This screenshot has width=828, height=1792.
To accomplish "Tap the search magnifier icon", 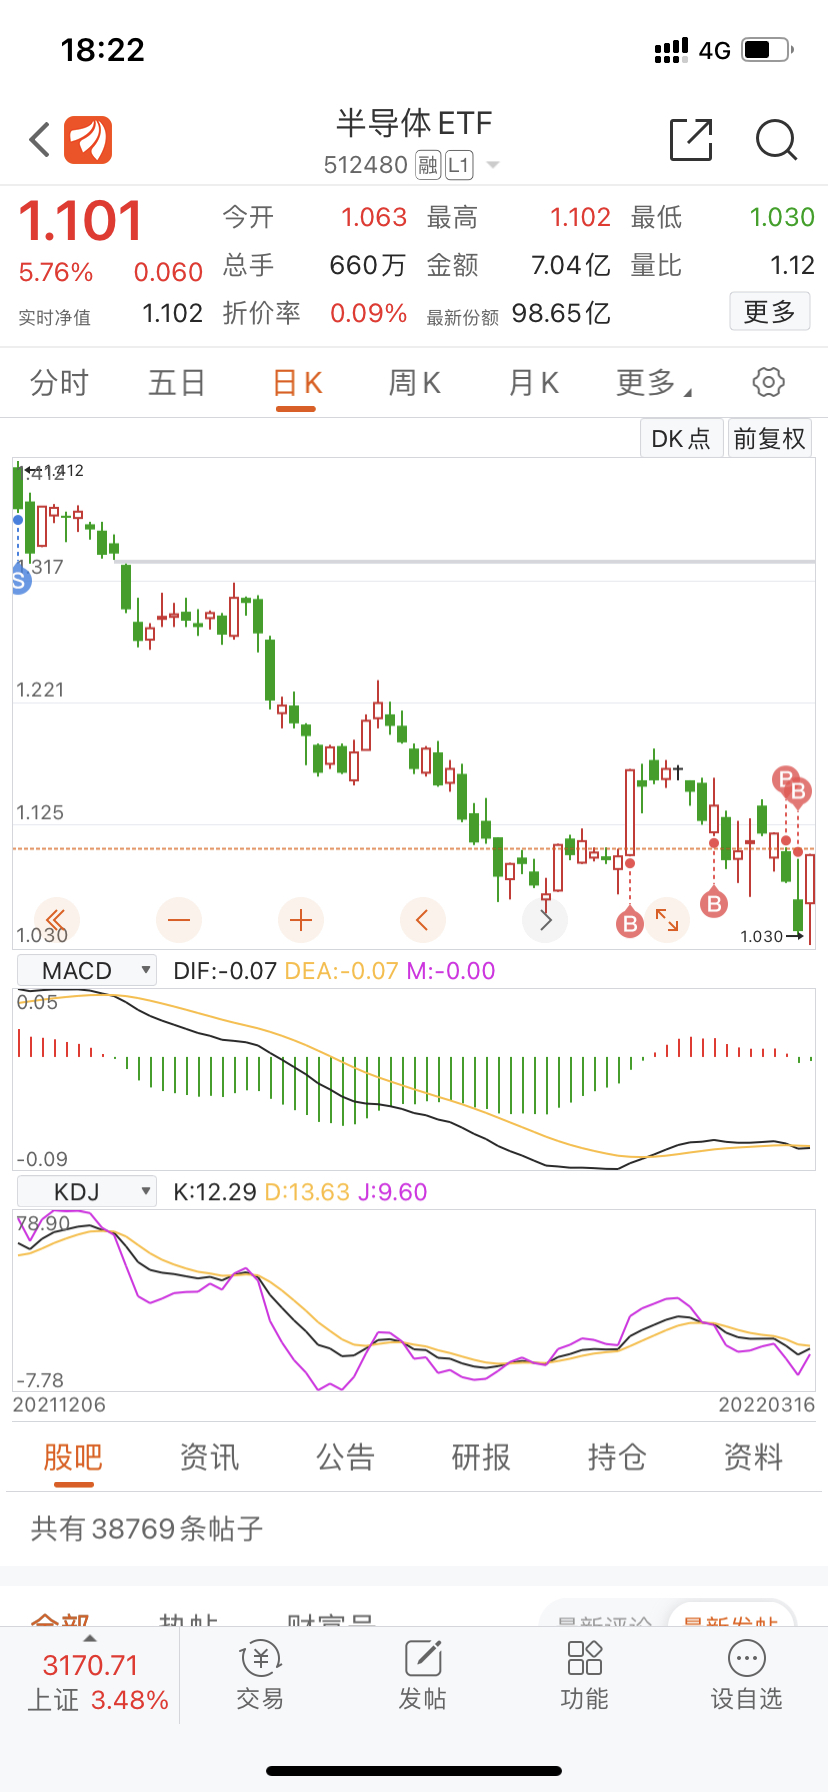I will pos(776,140).
